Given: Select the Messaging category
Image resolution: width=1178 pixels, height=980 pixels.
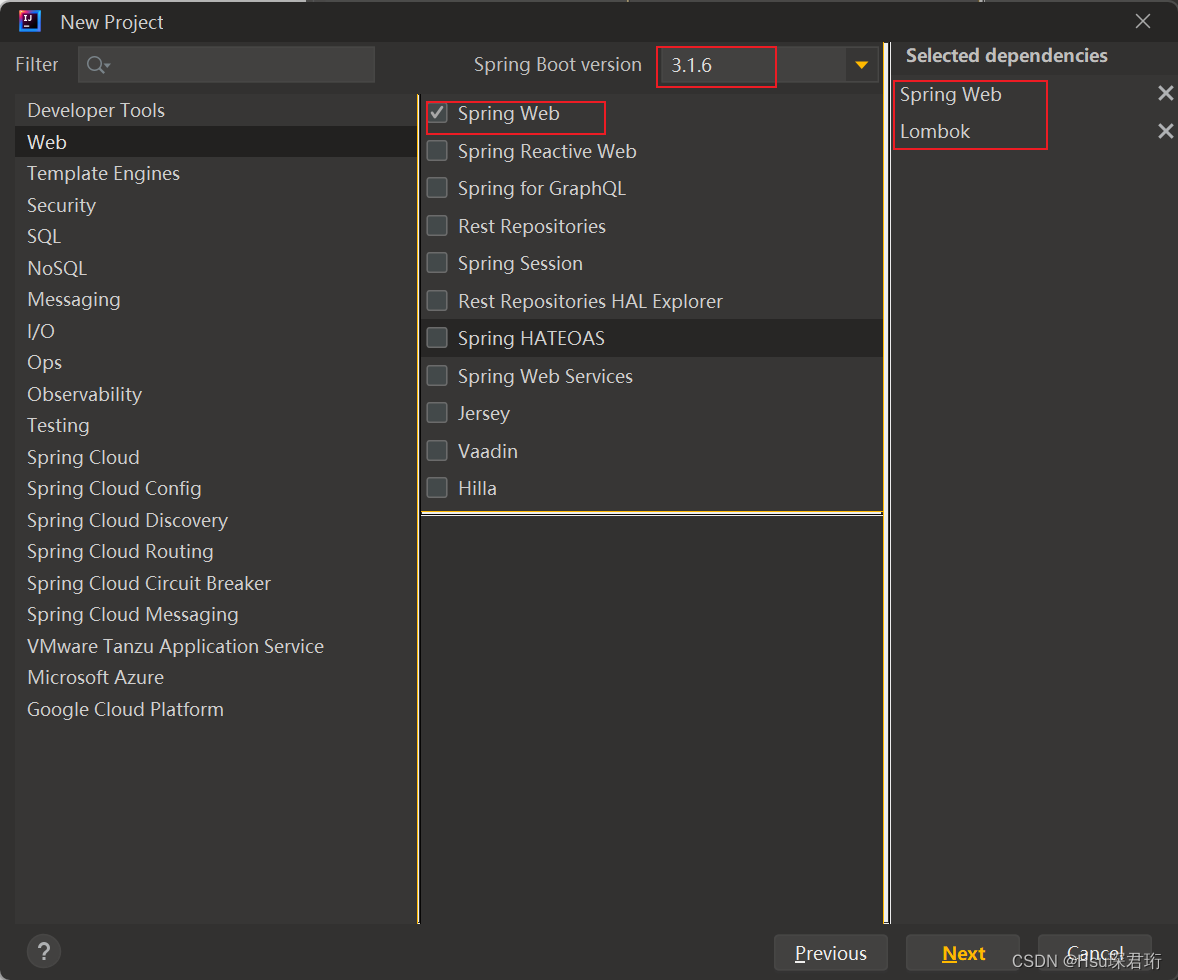Looking at the screenshot, I should click(216, 300).
